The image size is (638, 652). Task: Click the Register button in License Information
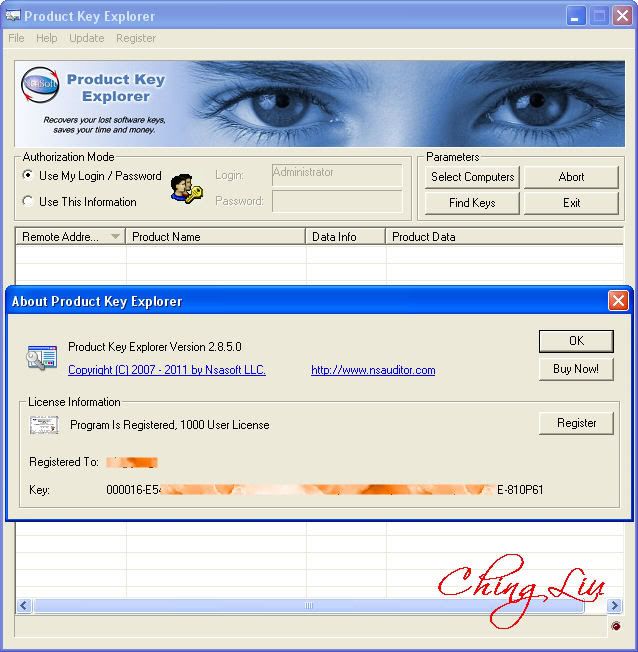[575, 423]
